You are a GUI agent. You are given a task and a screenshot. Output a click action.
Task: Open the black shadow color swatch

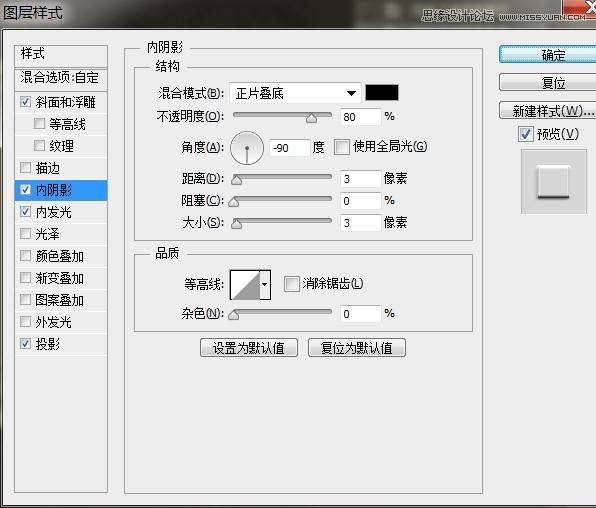point(382,93)
